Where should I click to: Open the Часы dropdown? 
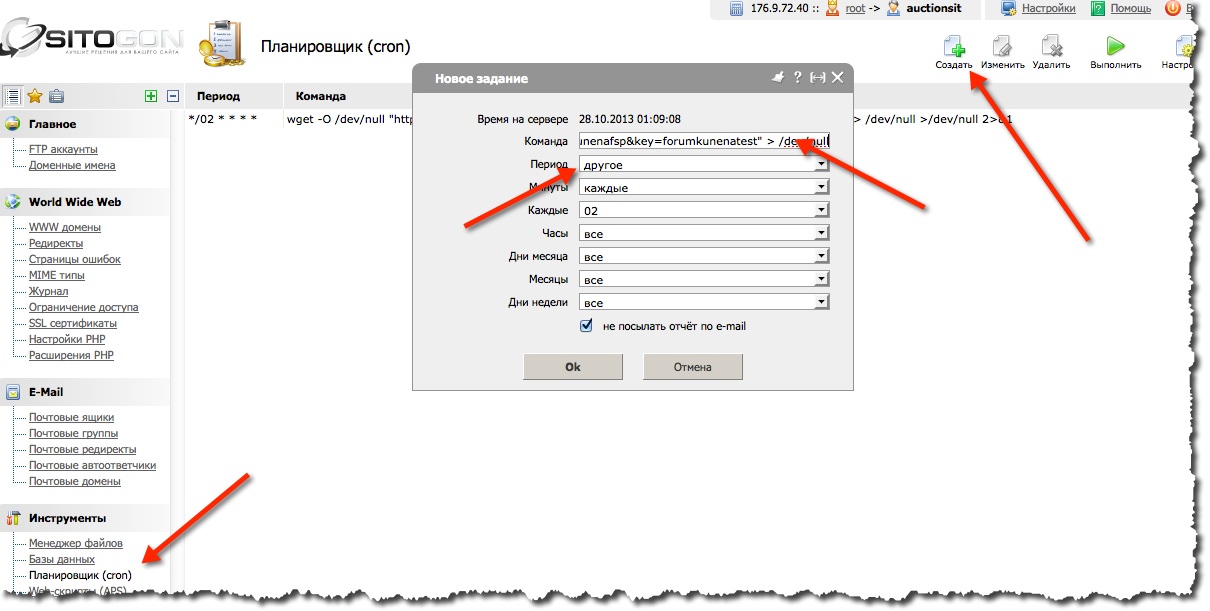[x=704, y=234]
